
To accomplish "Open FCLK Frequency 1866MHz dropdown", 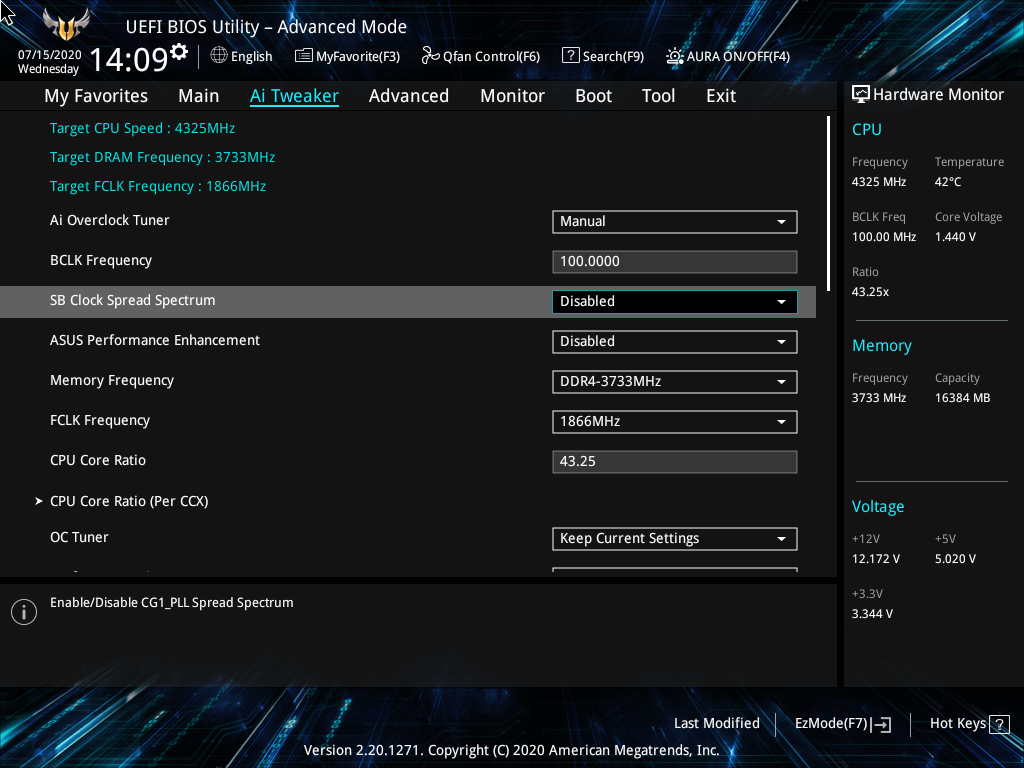I will click(675, 421).
